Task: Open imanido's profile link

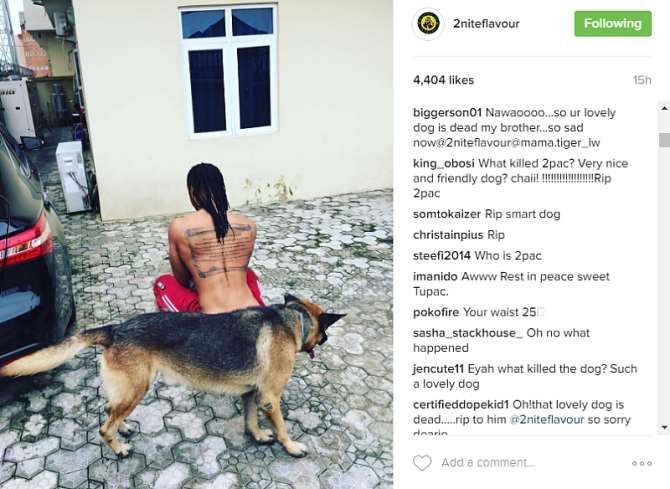Action: 435,277
